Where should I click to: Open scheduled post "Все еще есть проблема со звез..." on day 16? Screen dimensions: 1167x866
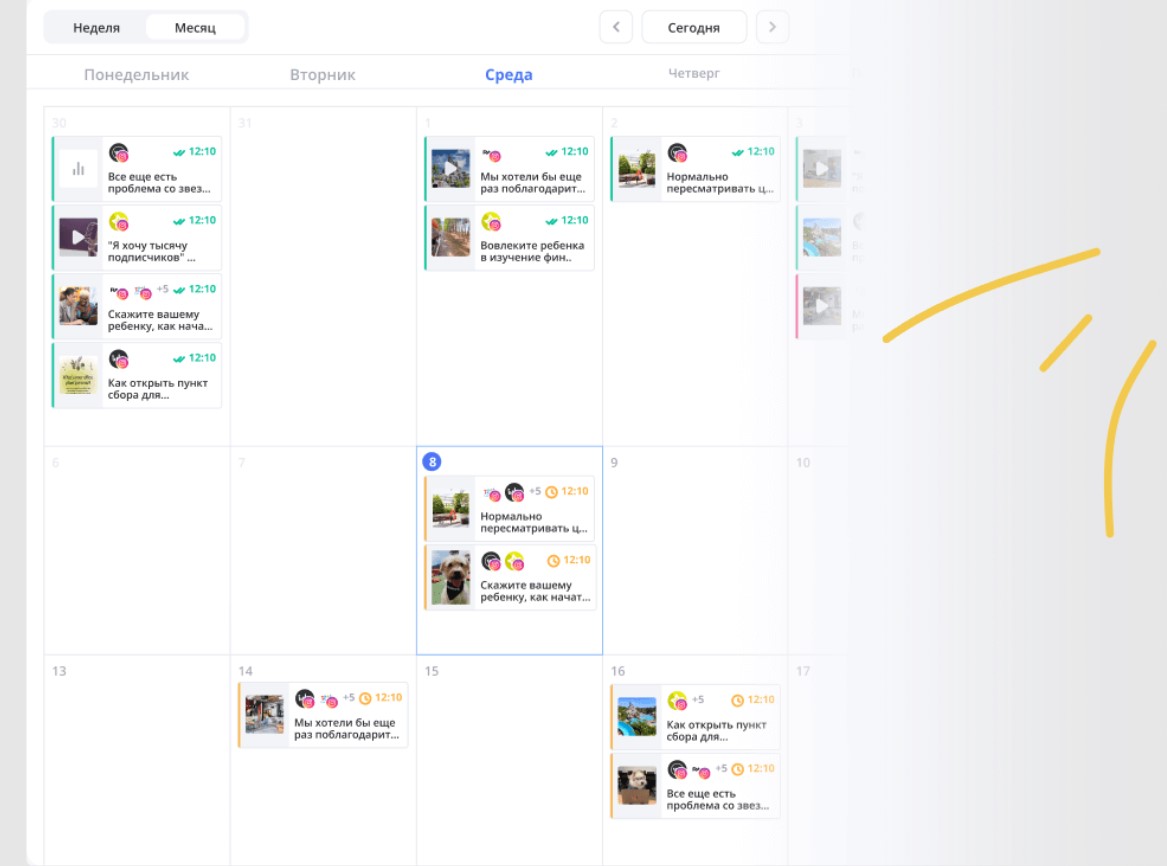point(696,786)
